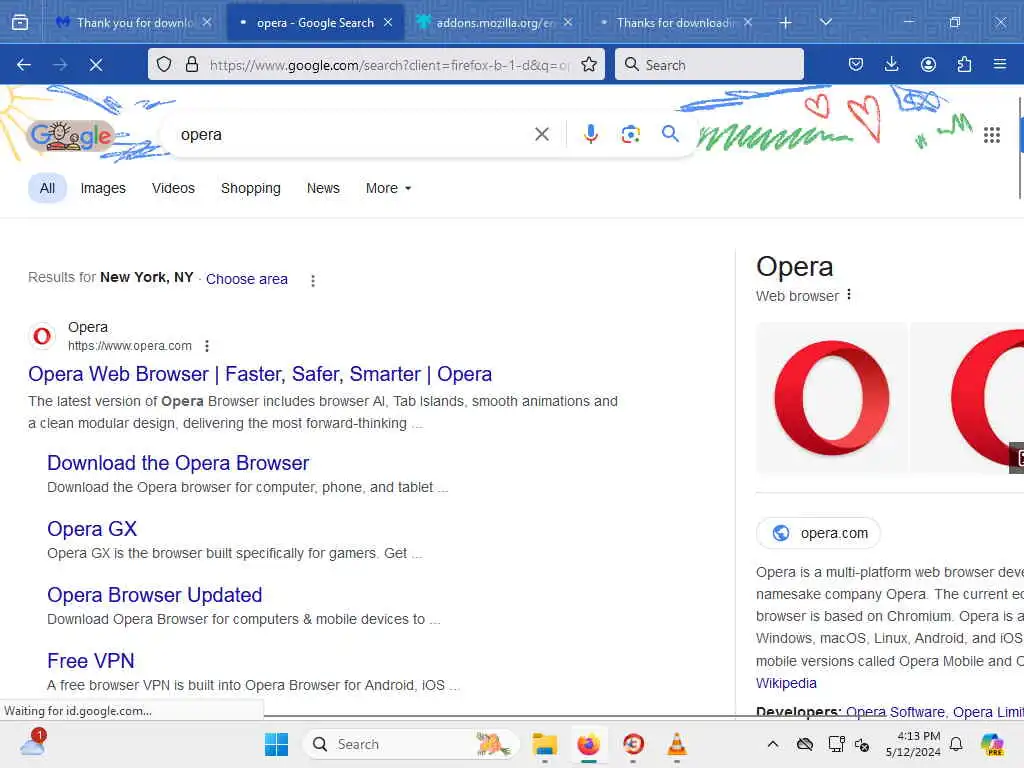Open first Opera logo image thumbnail
The image size is (1024, 768).
831,397
